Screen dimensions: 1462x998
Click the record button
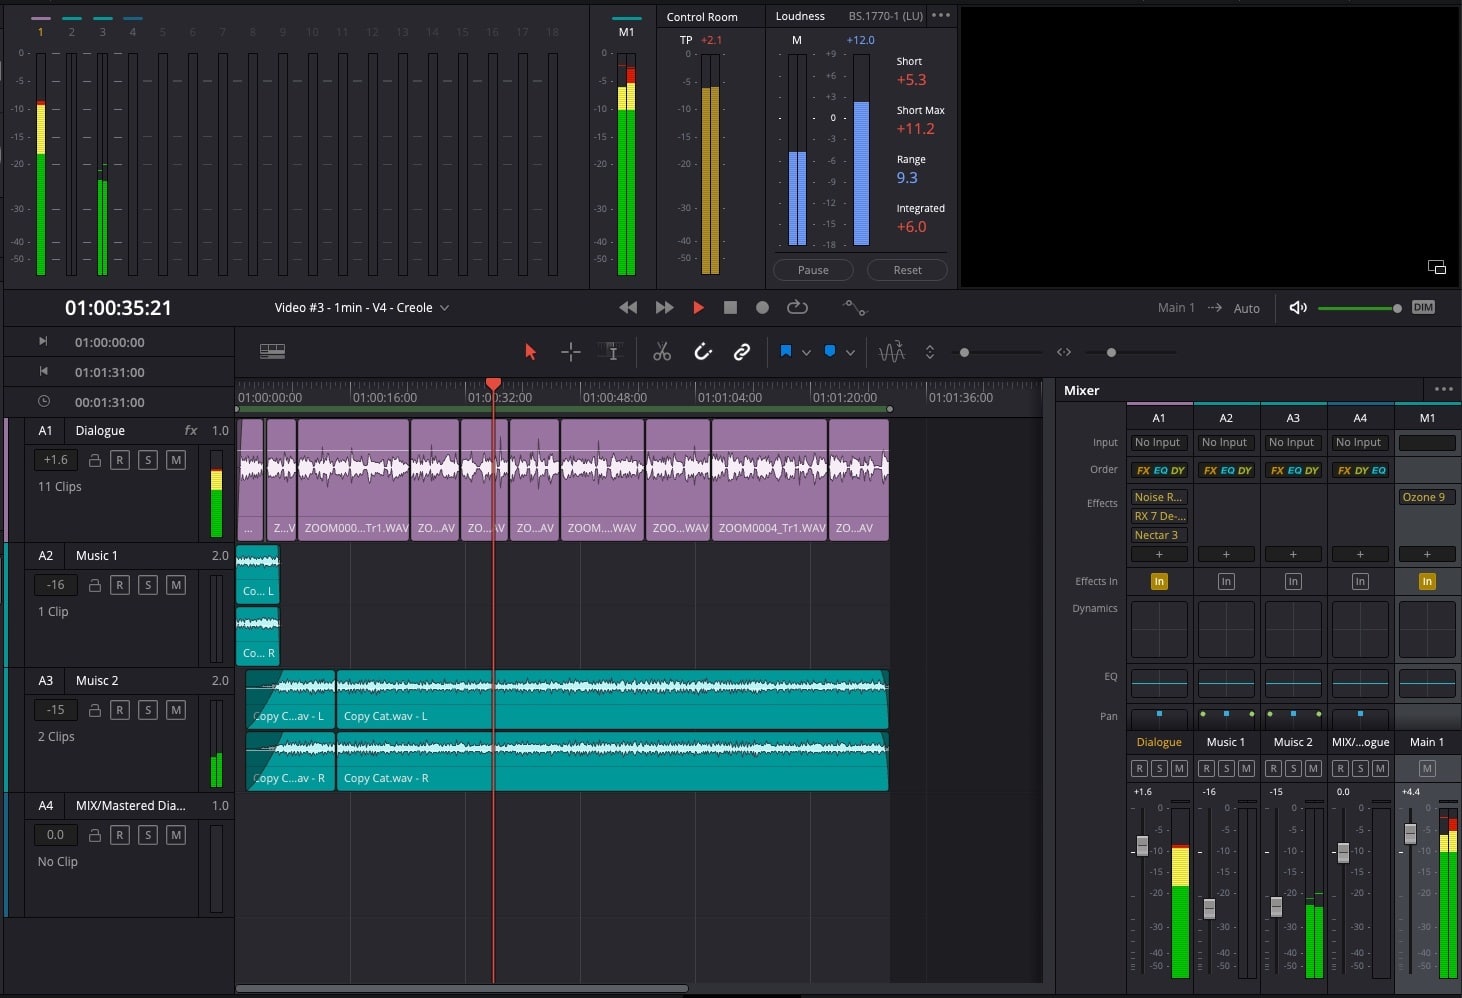(762, 308)
